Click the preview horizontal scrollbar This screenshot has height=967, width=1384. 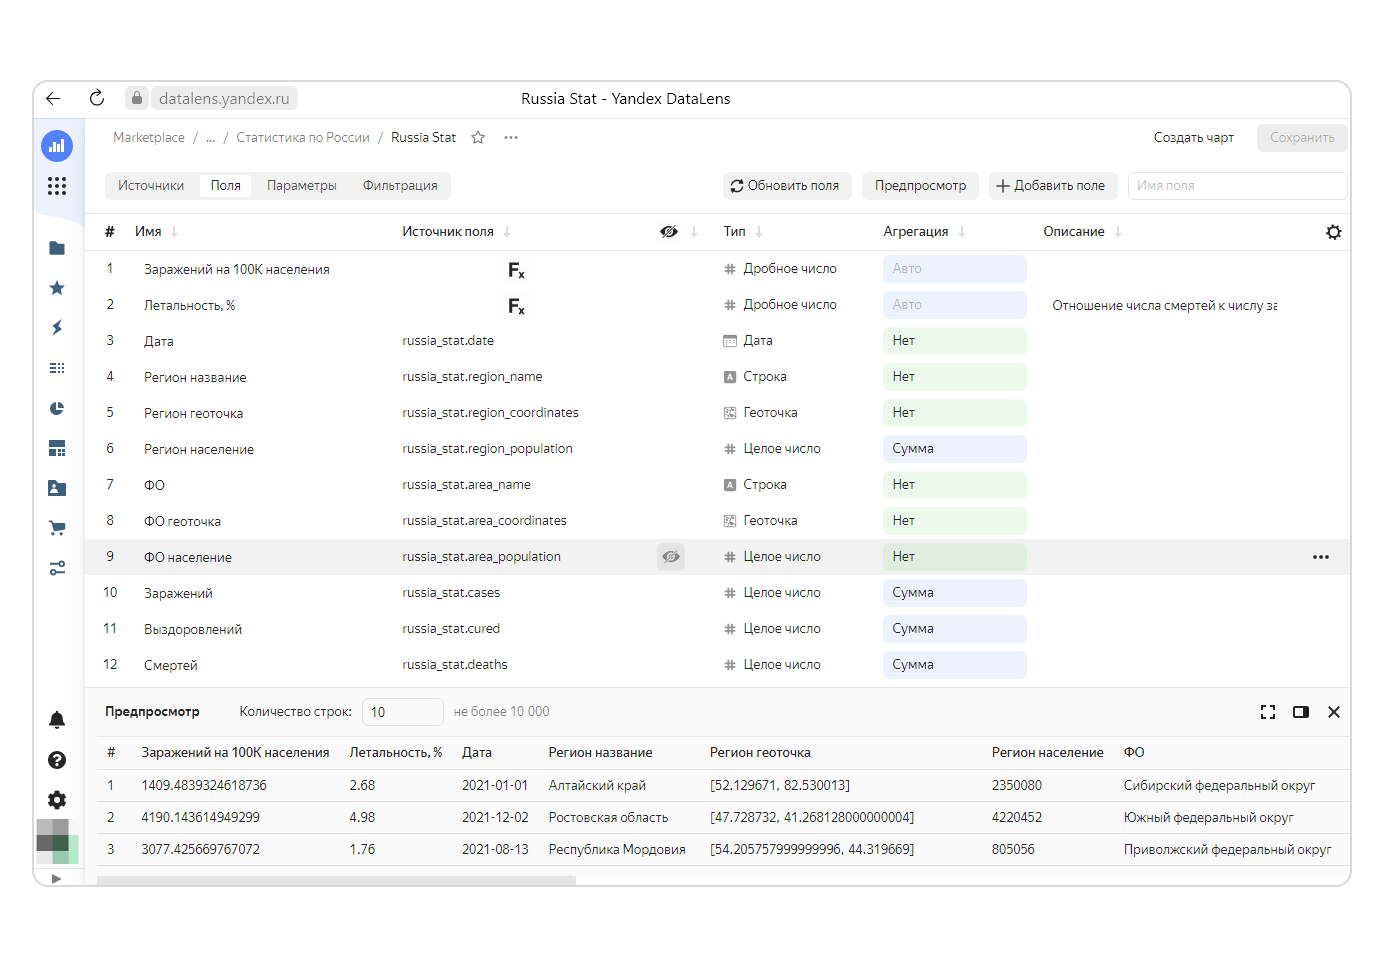336,881
